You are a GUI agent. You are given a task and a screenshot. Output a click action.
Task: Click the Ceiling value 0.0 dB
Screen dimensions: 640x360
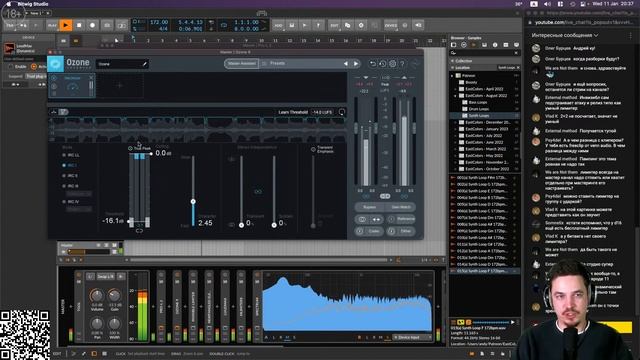click(163, 153)
